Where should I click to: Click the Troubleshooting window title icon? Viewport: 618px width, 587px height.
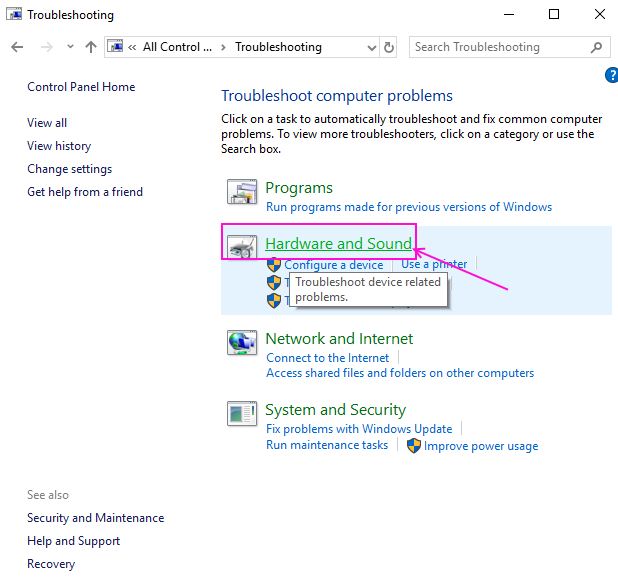tap(14, 15)
